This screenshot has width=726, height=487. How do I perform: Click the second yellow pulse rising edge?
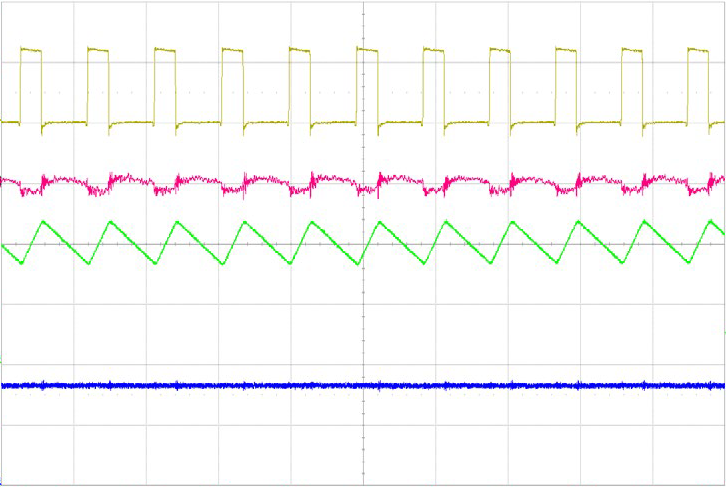[88, 85]
